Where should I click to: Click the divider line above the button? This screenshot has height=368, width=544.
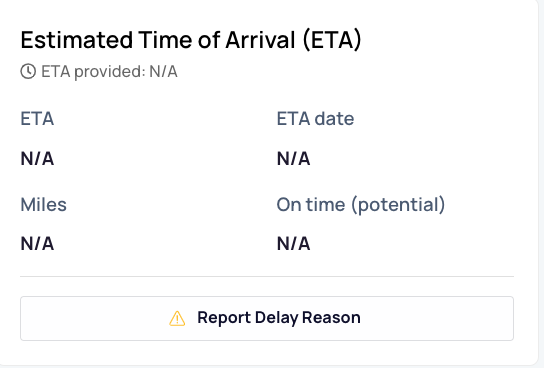pyautogui.click(x=267, y=277)
